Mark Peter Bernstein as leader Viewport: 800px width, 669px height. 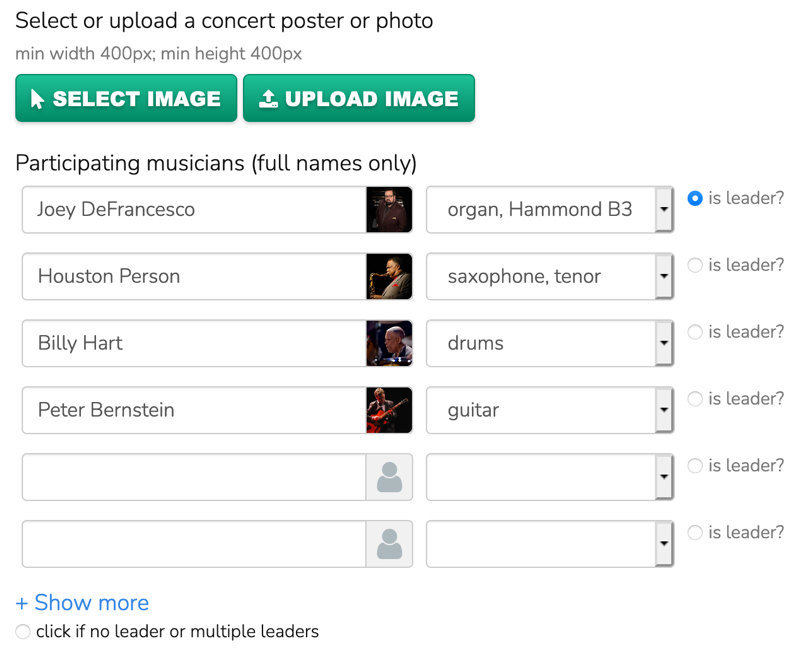click(695, 400)
